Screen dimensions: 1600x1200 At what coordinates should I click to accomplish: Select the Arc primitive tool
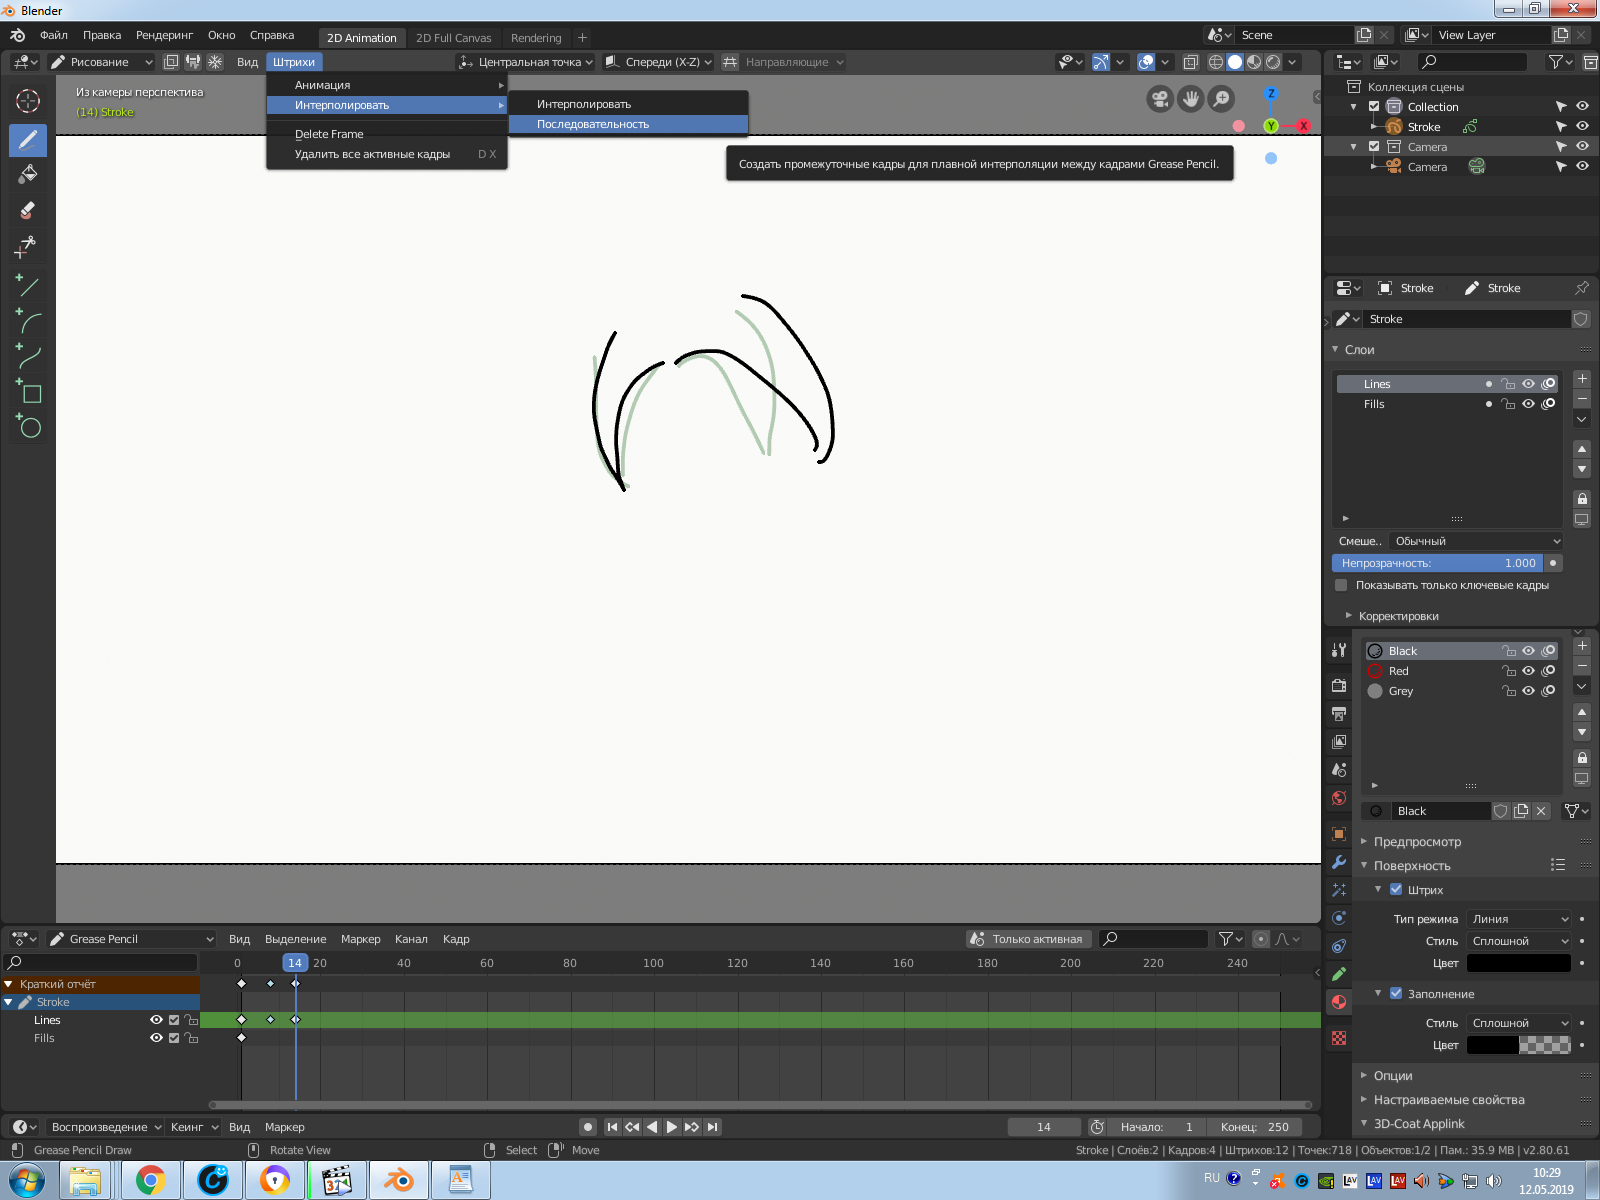[28, 322]
